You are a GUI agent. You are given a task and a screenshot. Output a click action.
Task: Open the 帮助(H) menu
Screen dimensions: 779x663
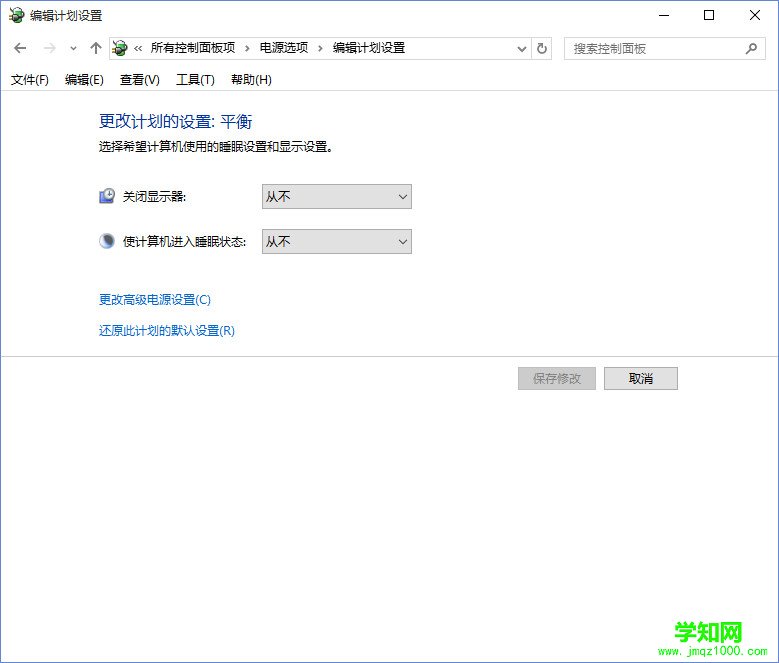[x=251, y=80]
